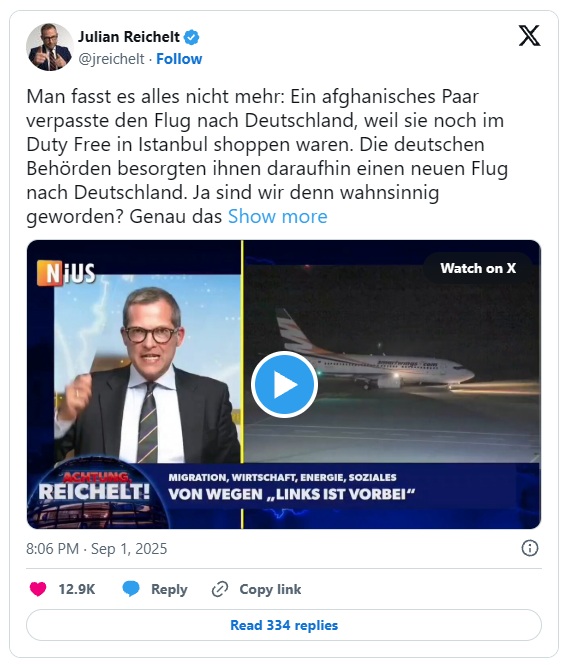This screenshot has height=665, width=571.
Task: Click the NiUS logo in video
Action: 66,273
